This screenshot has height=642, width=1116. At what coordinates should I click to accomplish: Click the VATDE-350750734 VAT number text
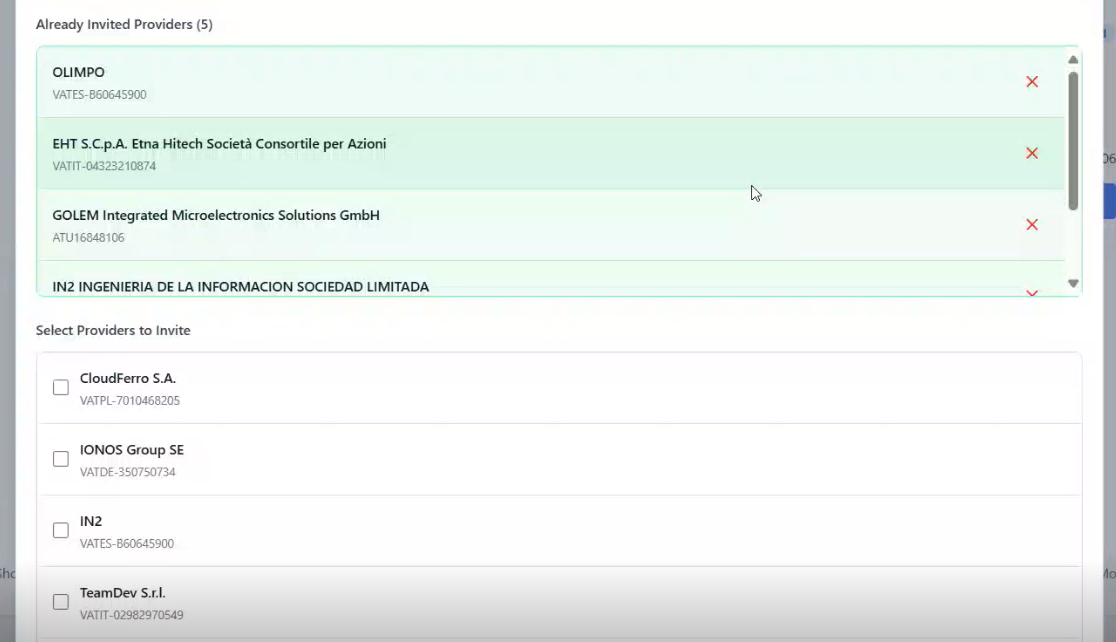(x=128, y=472)
